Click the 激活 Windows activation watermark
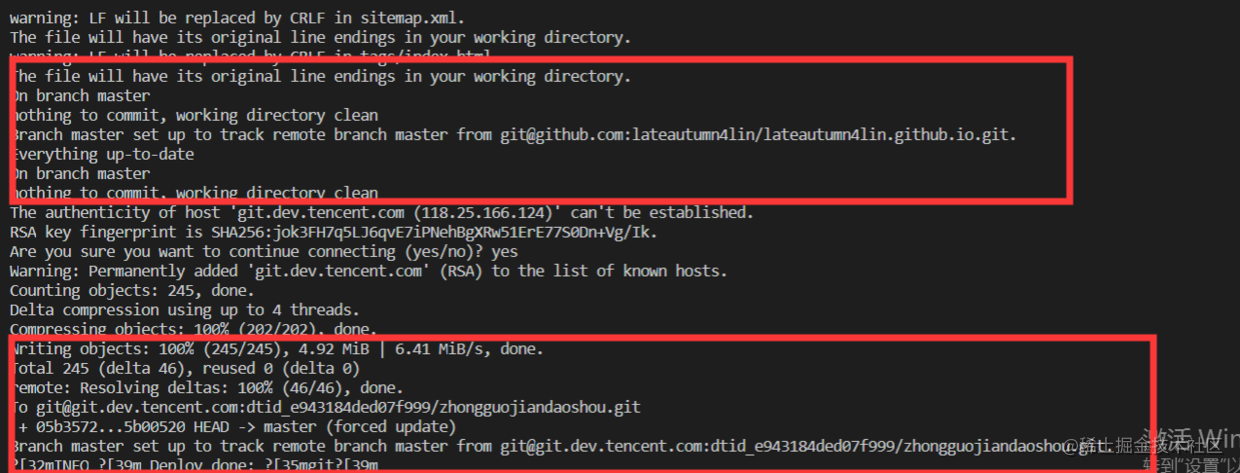This screenshot has width=1240, height=473. coord(1192,441)
